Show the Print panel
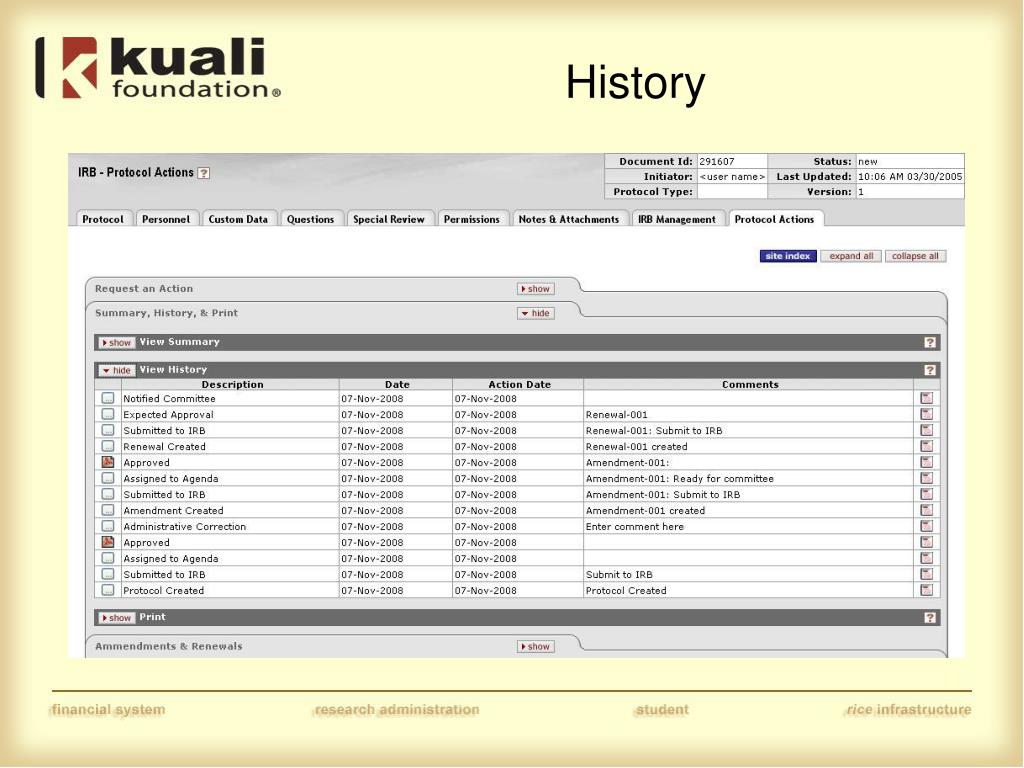Screen dimensions: 1024x768 [116, 618]
